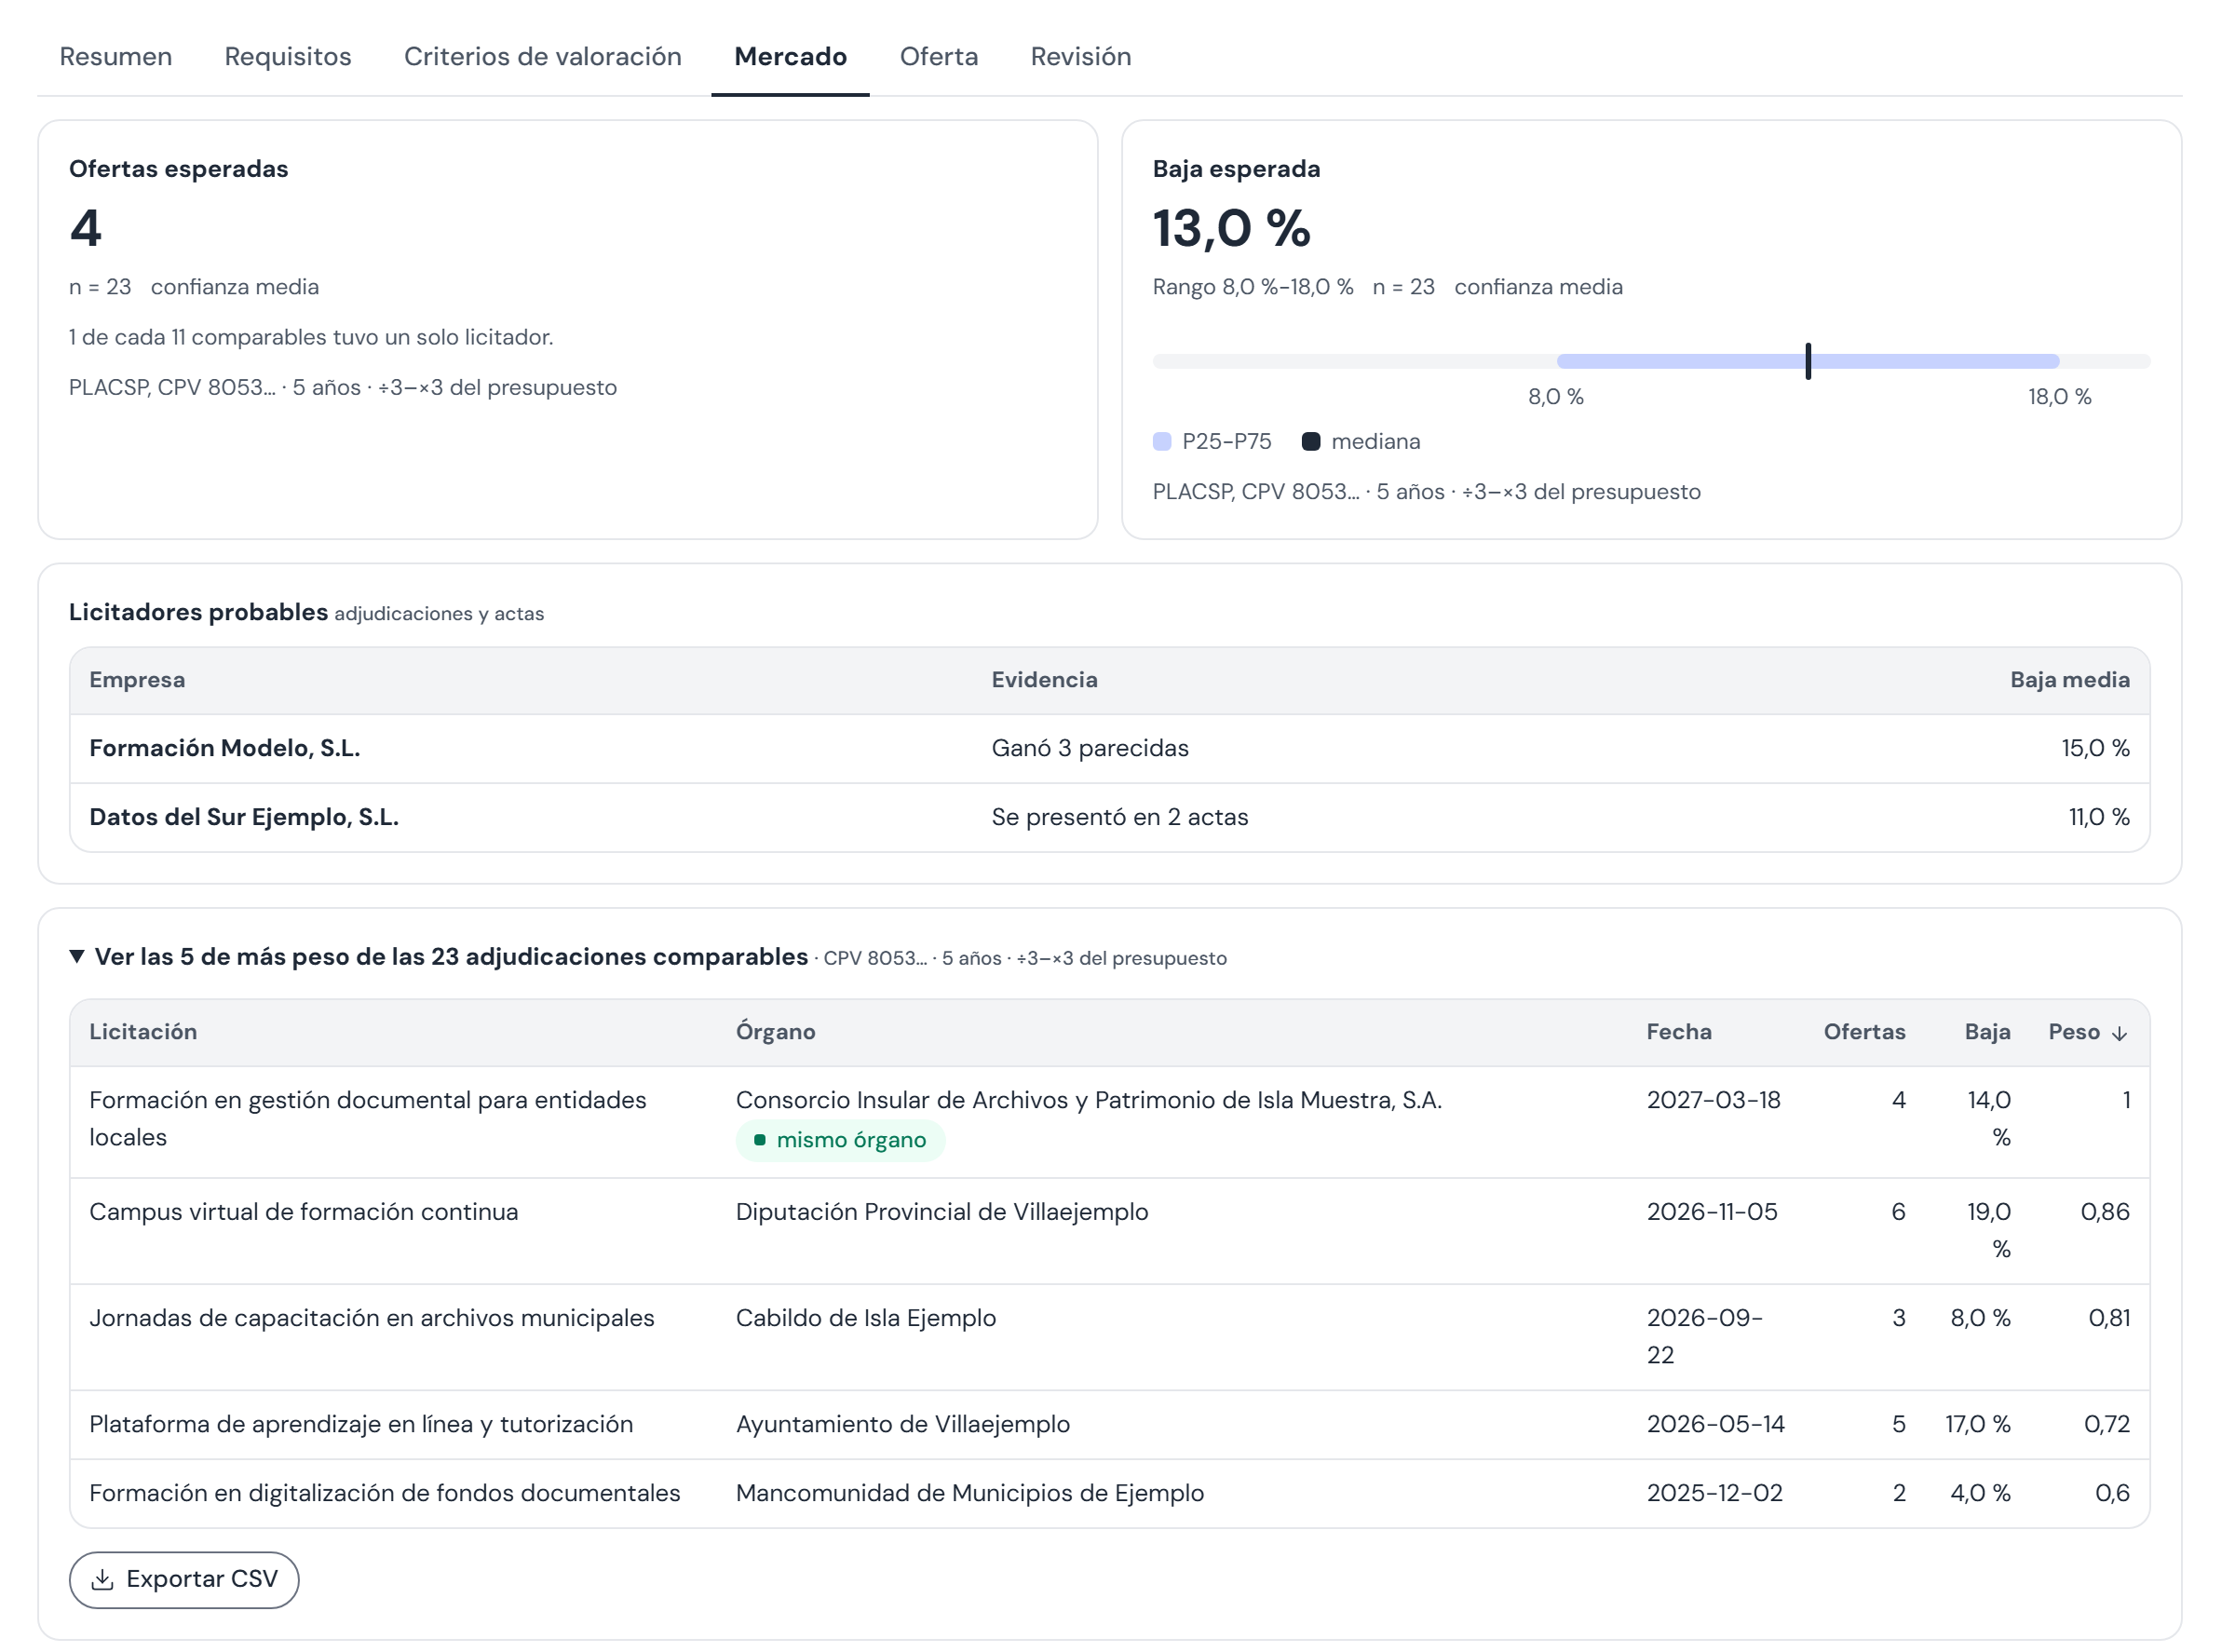The width and height of the screenshot is (2235, 1652).
Task: Open 'Campus virtual de formación continua' row
Action: click(1110, 1232)
